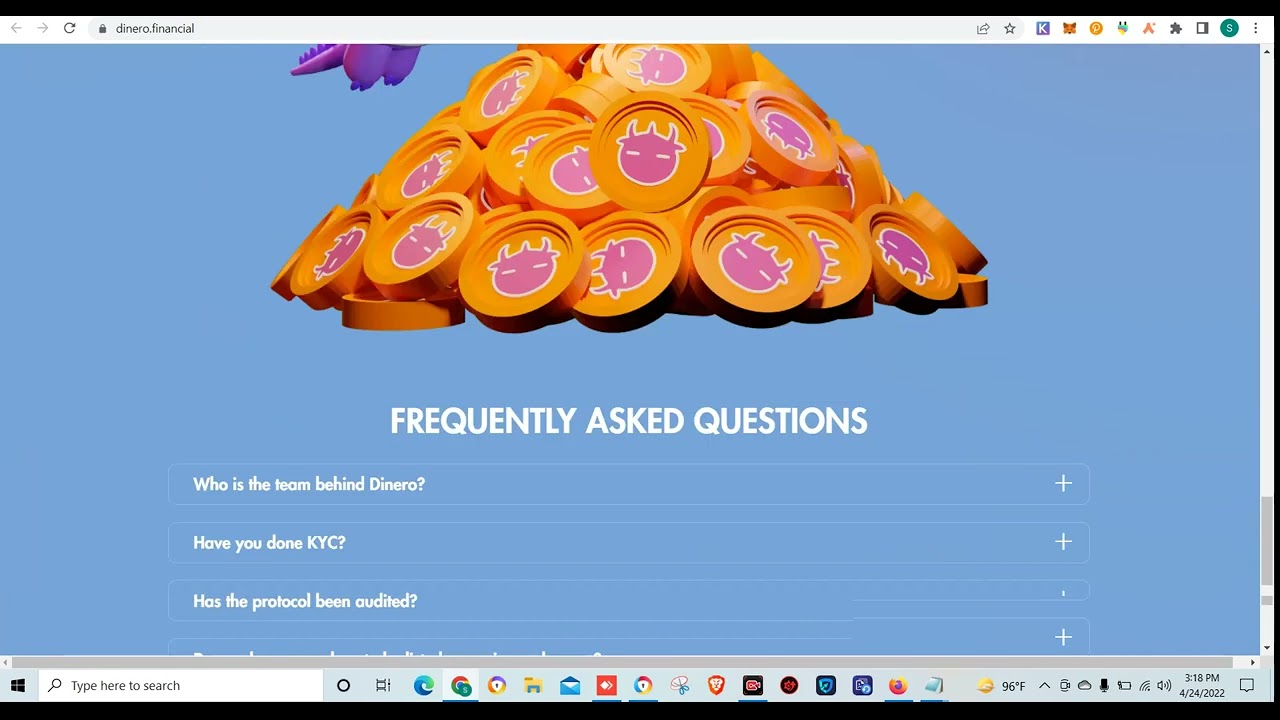Click the taskbar search box

[181, 685]
